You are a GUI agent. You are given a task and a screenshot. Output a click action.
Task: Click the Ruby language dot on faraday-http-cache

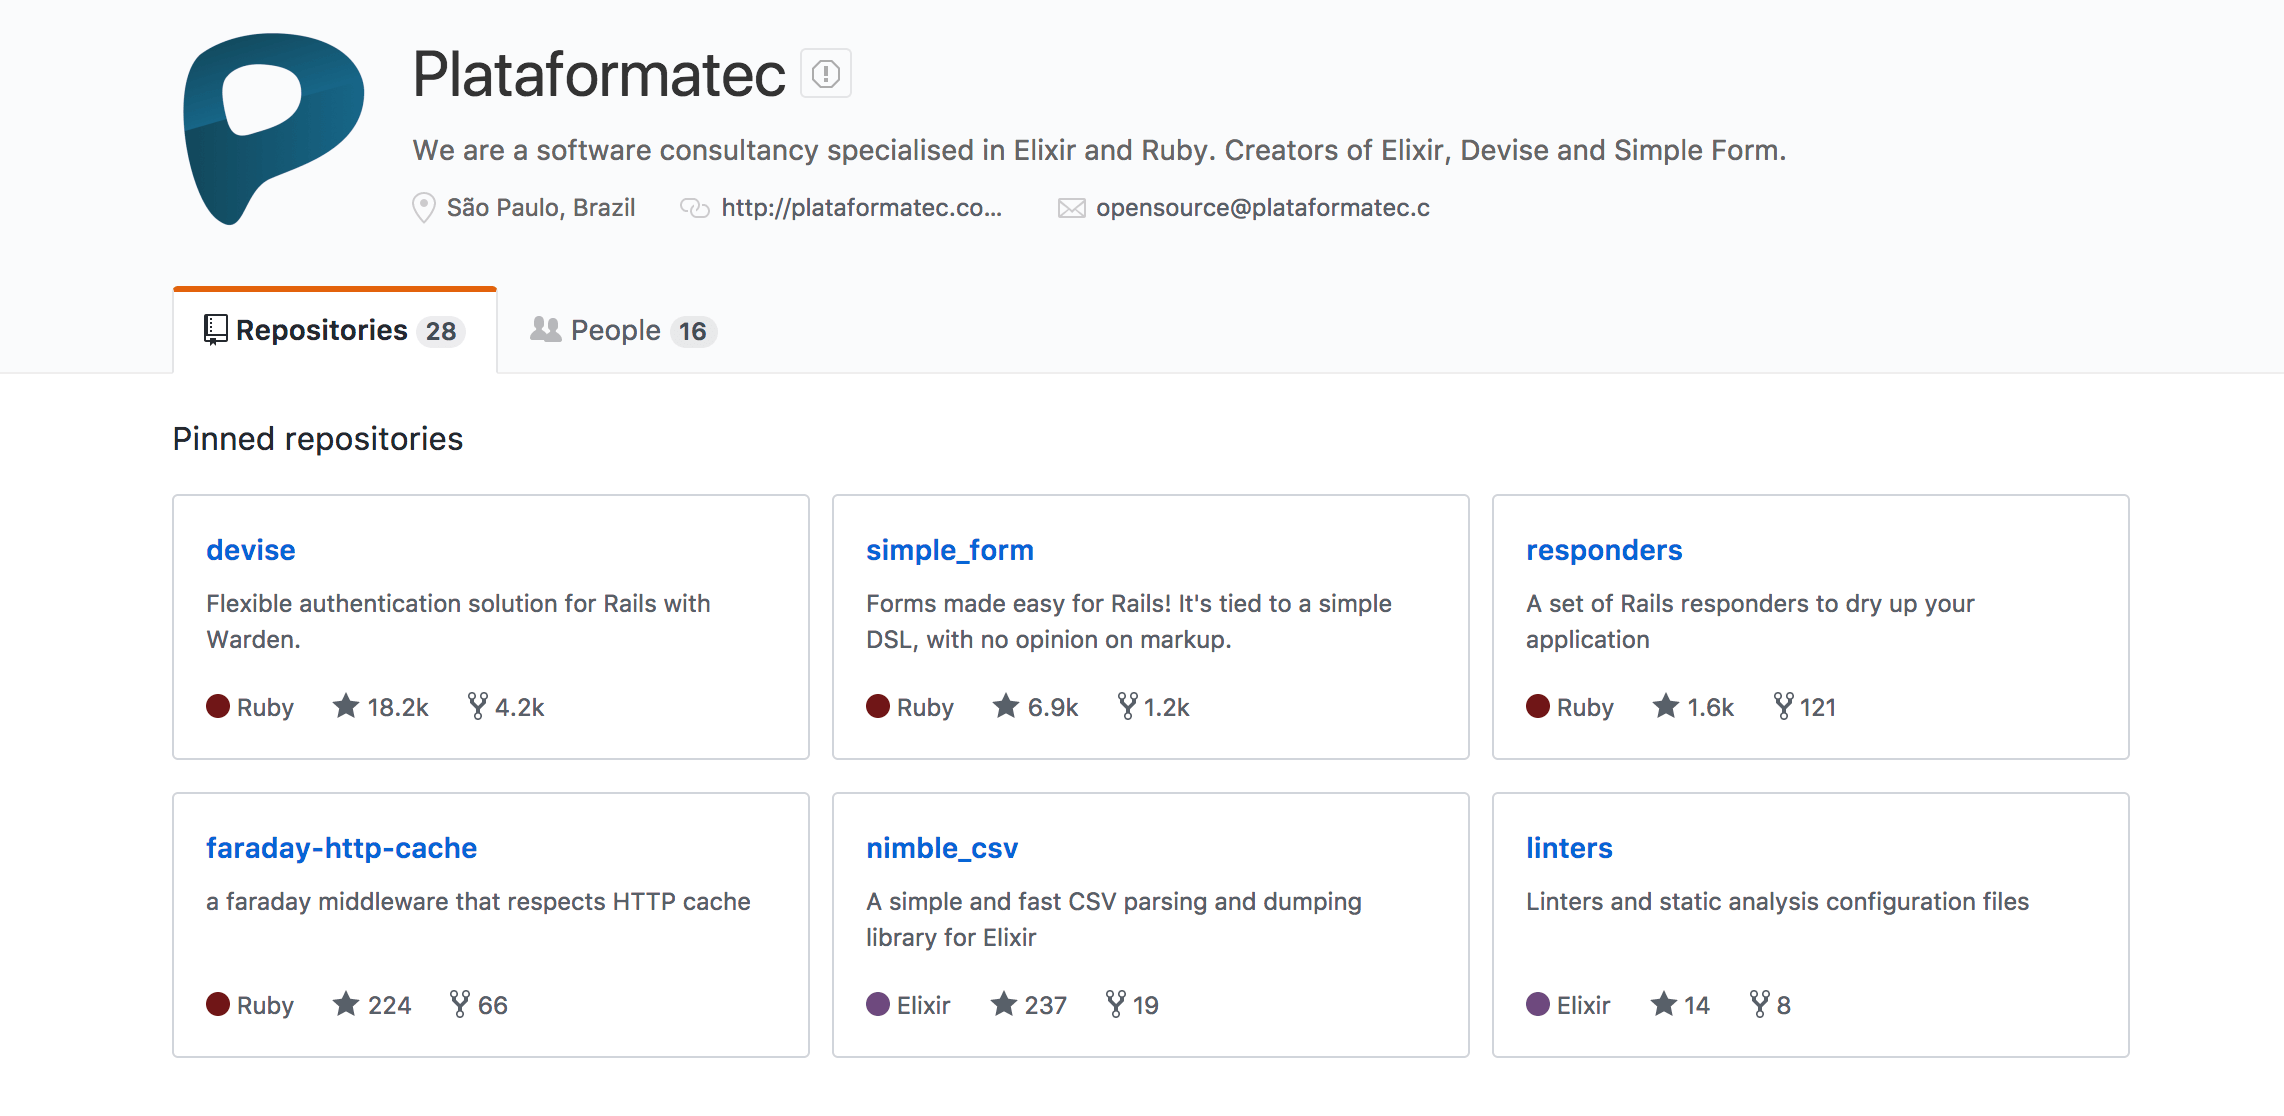218,1004
